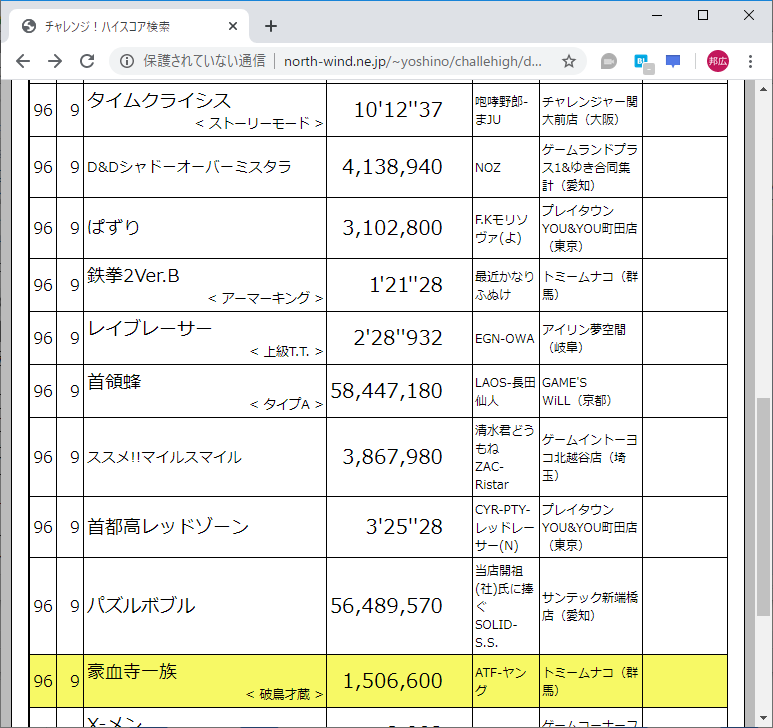Open the 邦広 profile avatar
This screenshot has height=728, width=773.
click(717, 61)
